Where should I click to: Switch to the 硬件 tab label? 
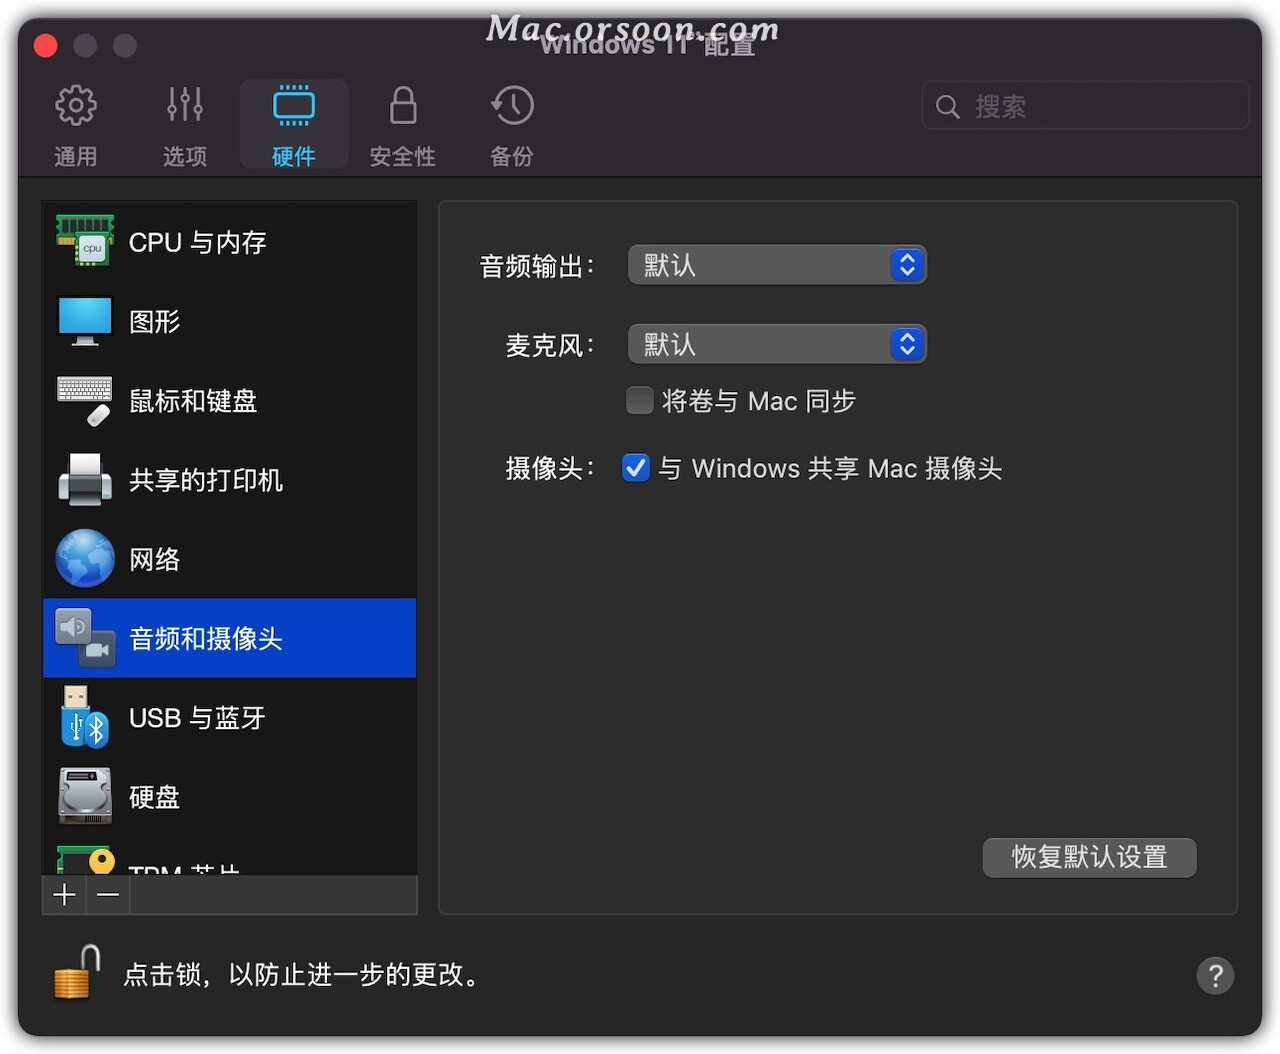pyautogui.click(x=294, y=157)
